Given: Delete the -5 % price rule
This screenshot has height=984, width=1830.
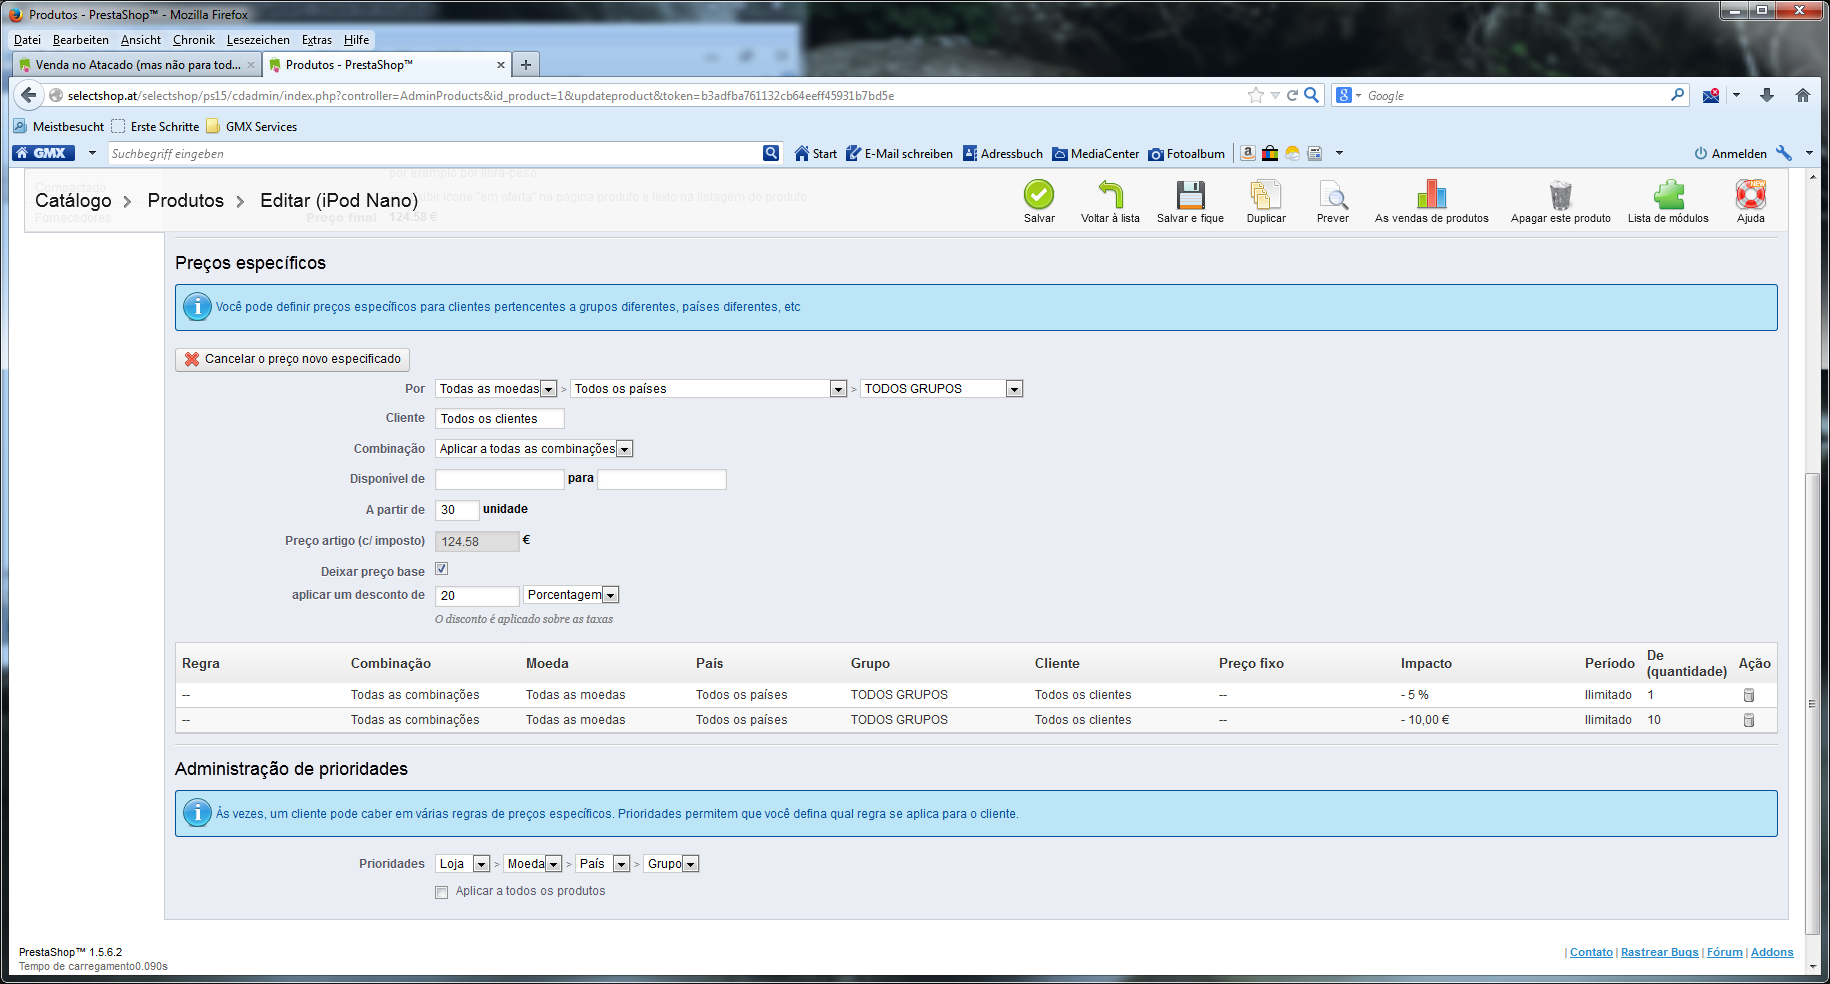Looking at the screenshot, I should [x=1749, y=695].
